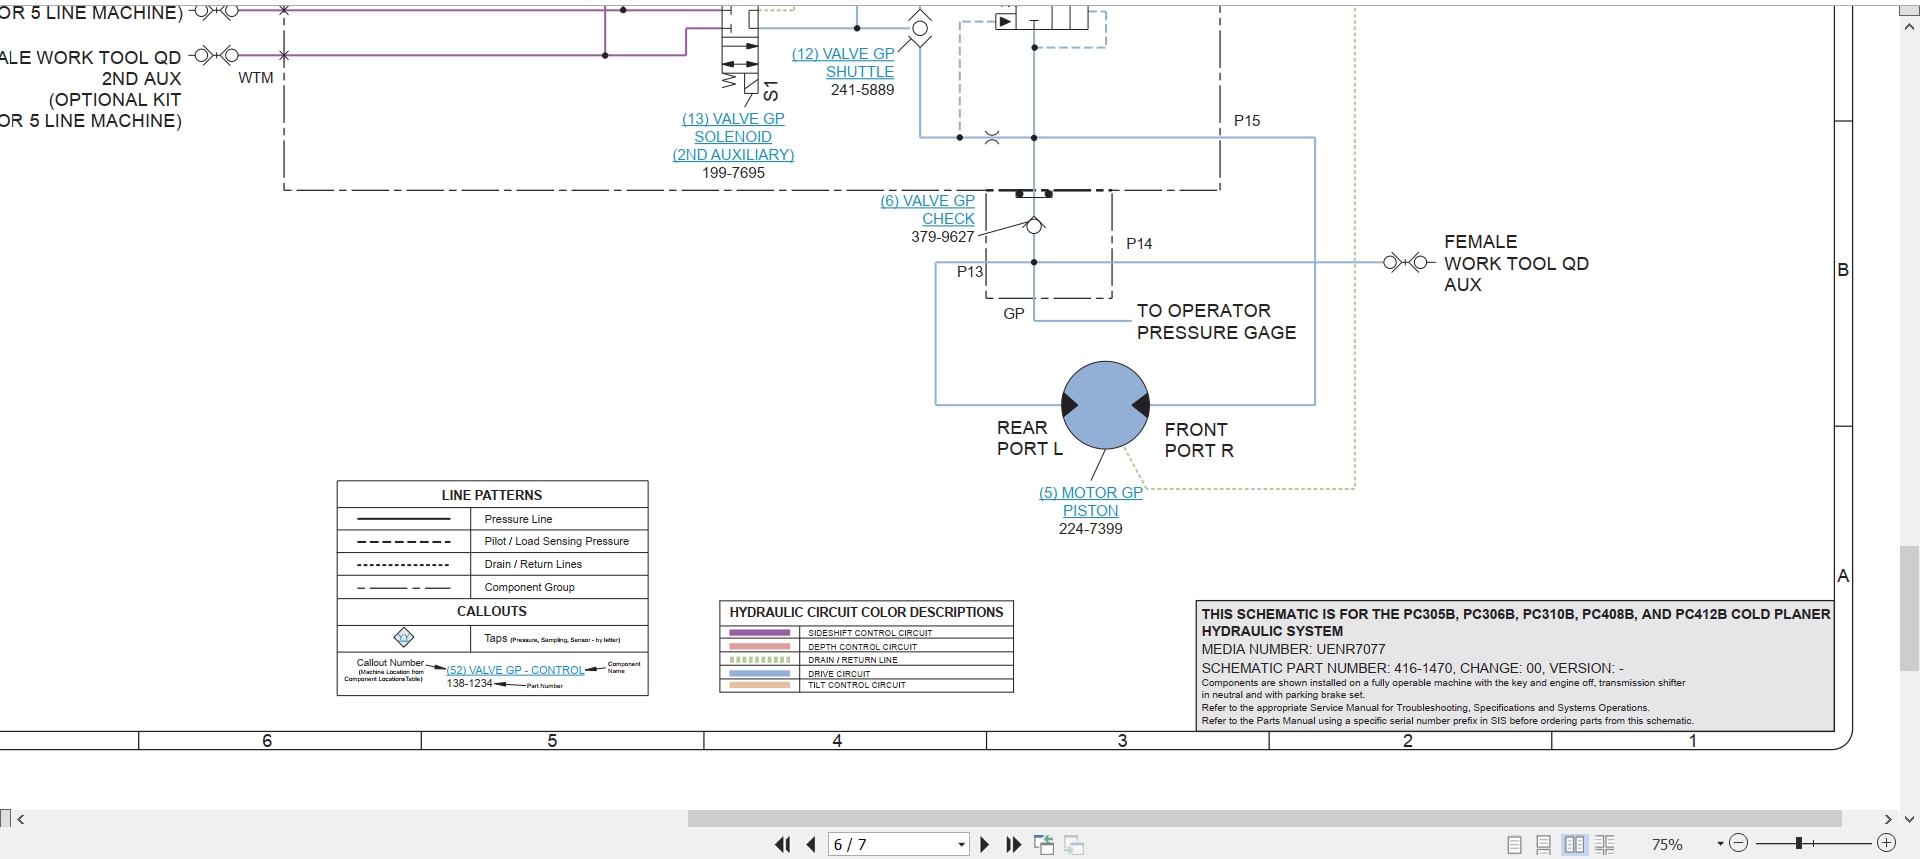The width and height of the screenshot is (1920, 859).
Task: Jump to the last page
Action: (1013, 845)
